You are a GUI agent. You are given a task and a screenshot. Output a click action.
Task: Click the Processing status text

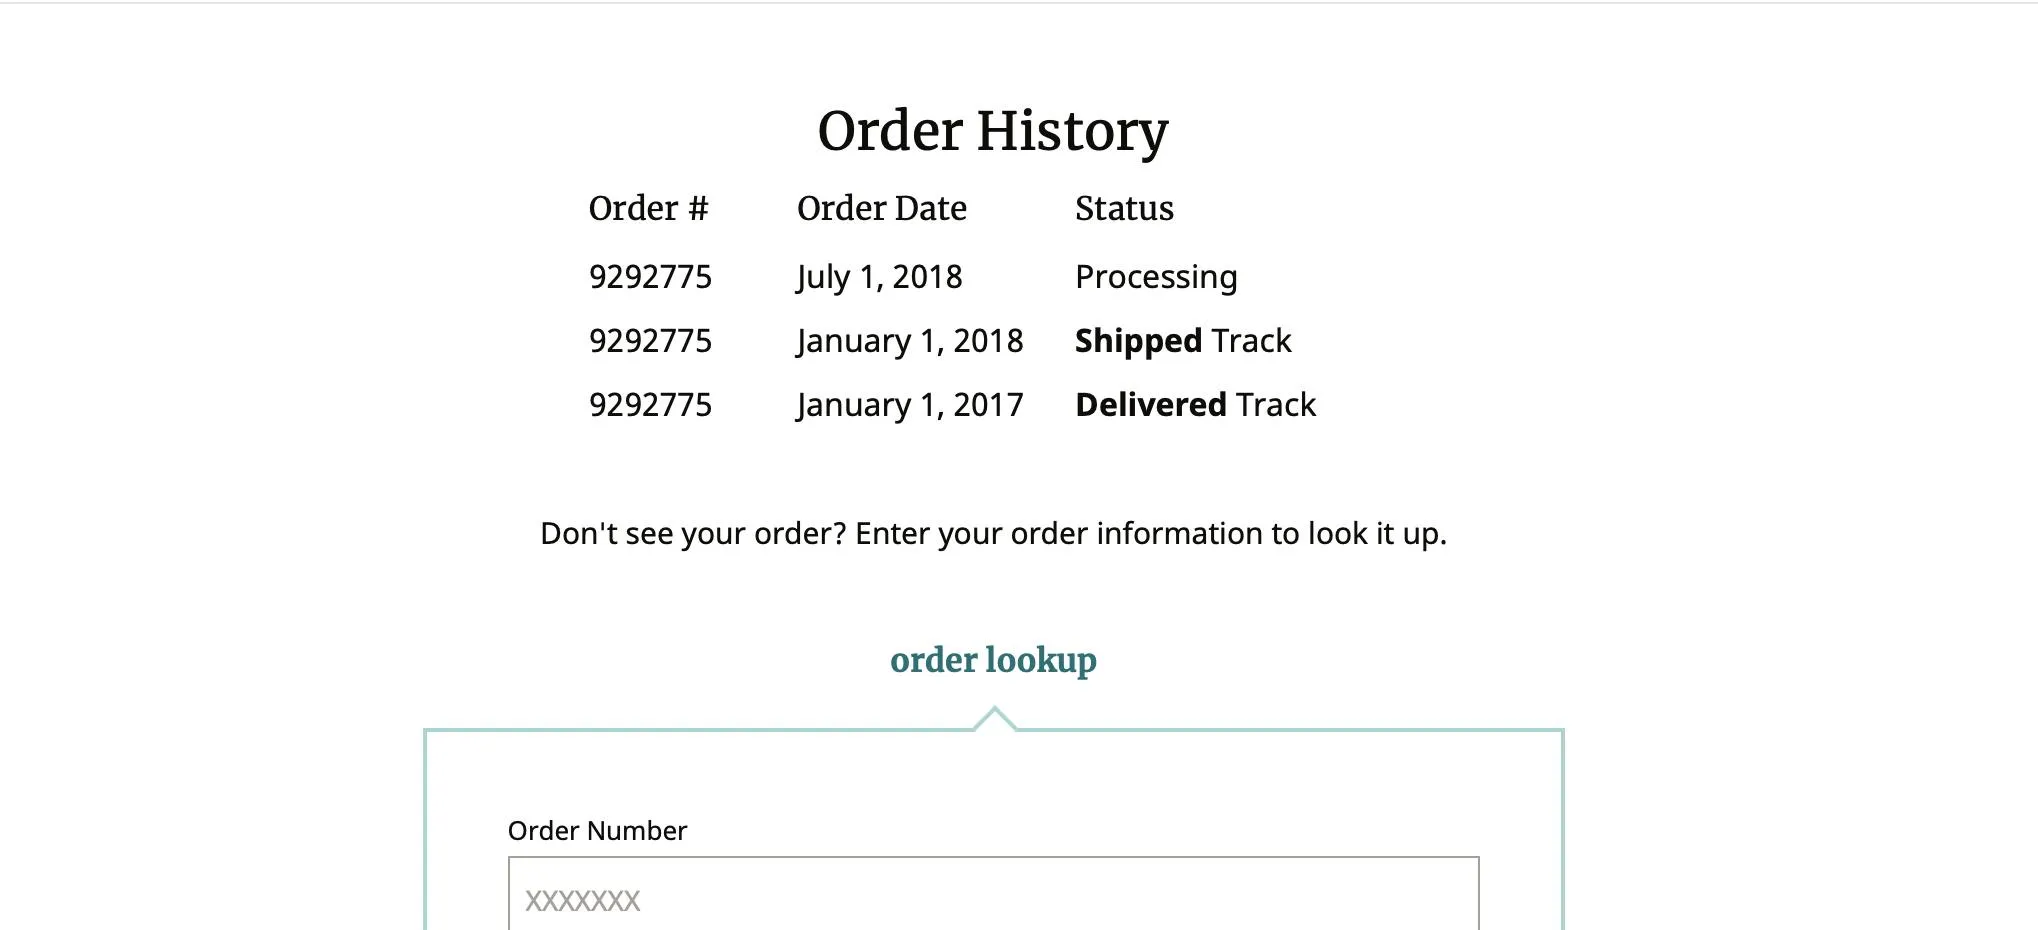[1156, 277]
